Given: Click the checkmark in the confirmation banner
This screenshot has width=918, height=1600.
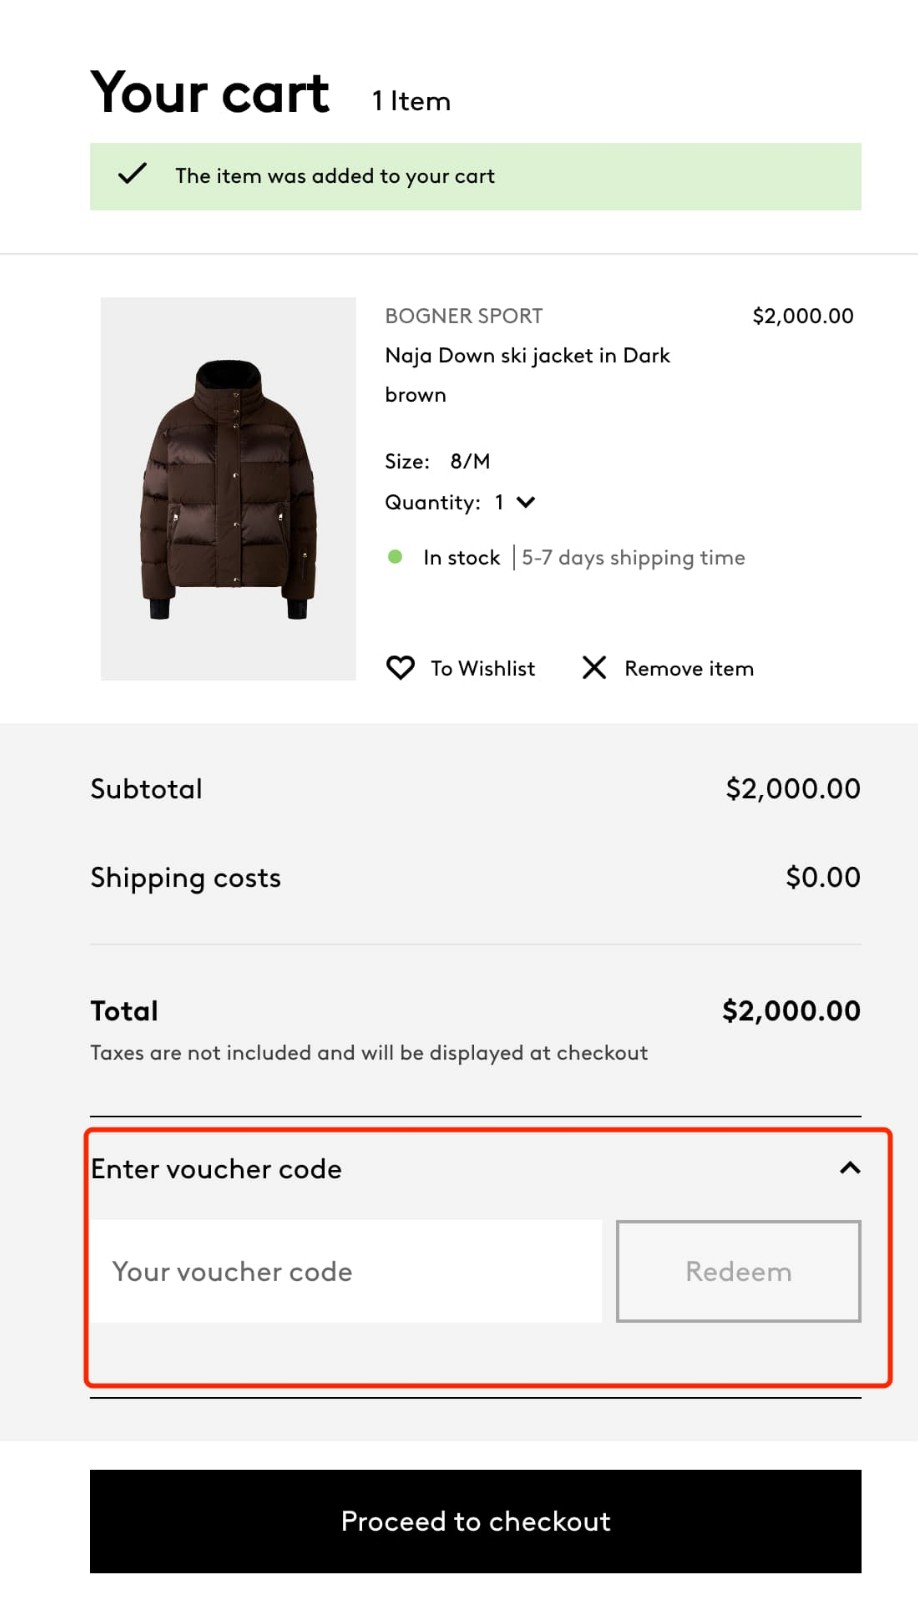Looking at the screenshot, I should click(131, 174).
